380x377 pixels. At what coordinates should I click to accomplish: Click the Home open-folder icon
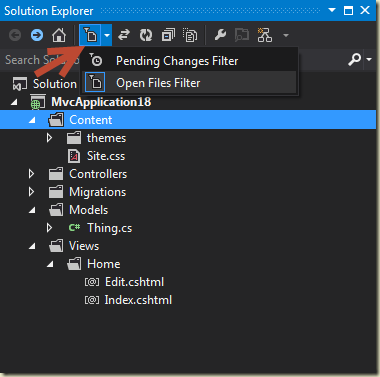coord(74,264)
